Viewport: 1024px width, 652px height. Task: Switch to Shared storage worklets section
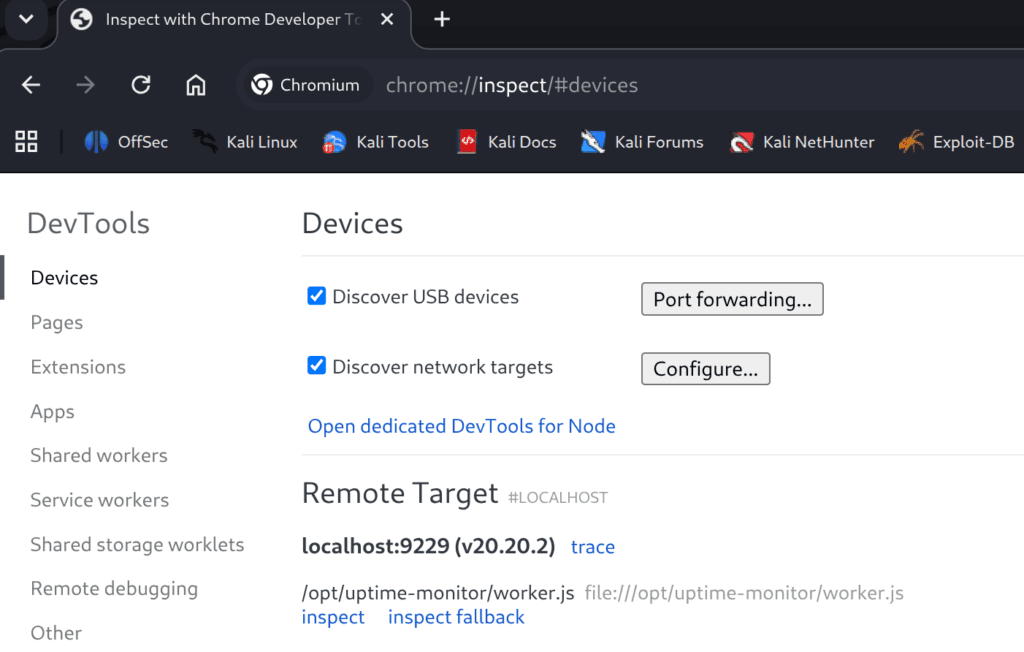click(137, 544)
